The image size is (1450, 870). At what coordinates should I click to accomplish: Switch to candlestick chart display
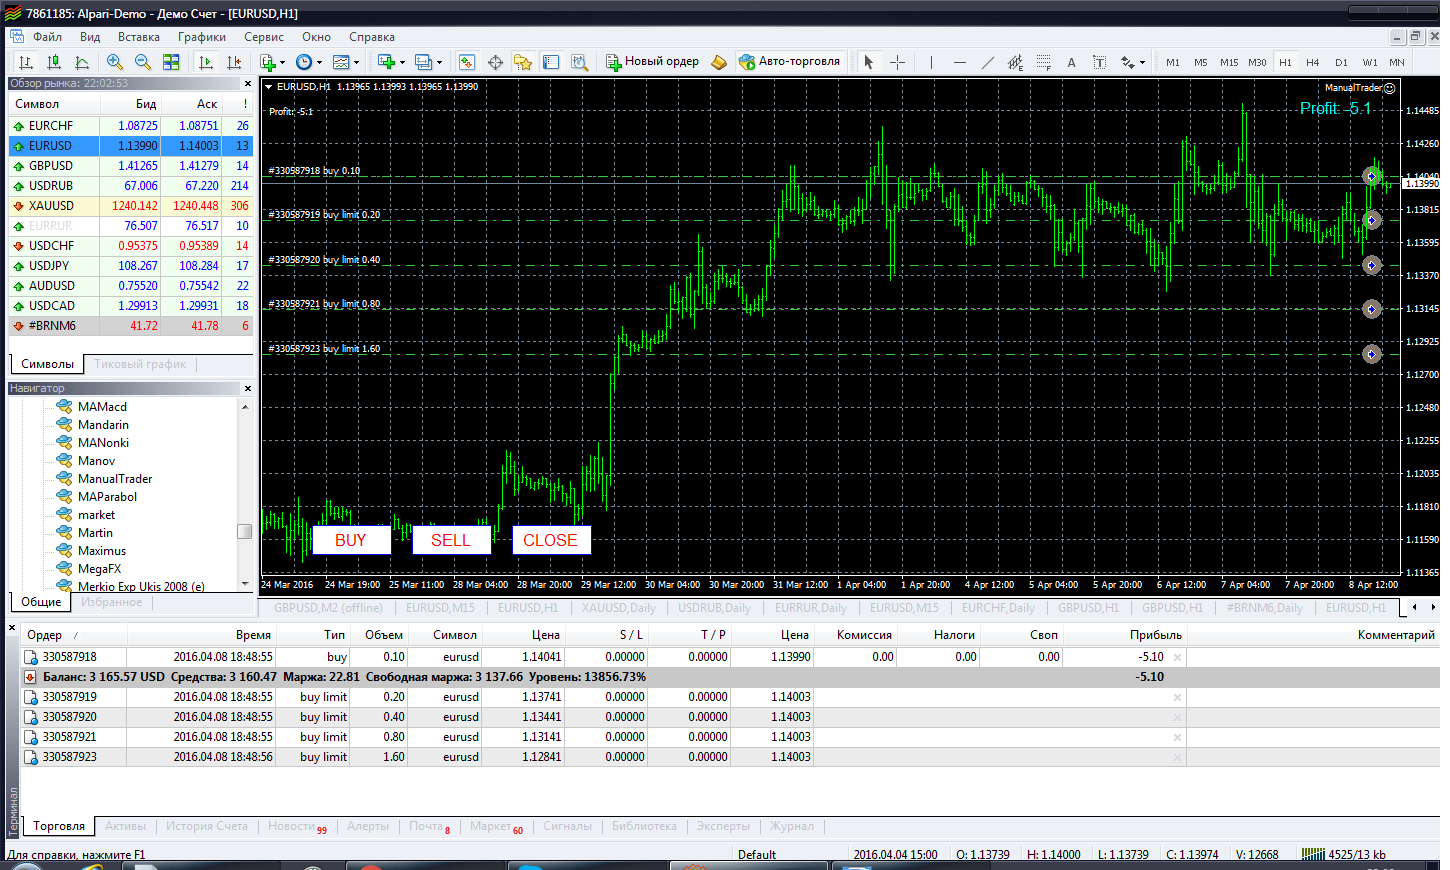(x=54, y=62)
